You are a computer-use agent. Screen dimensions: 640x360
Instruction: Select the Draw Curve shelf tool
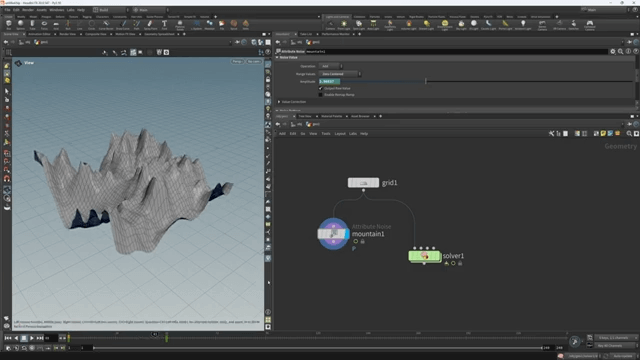[123, 24]
